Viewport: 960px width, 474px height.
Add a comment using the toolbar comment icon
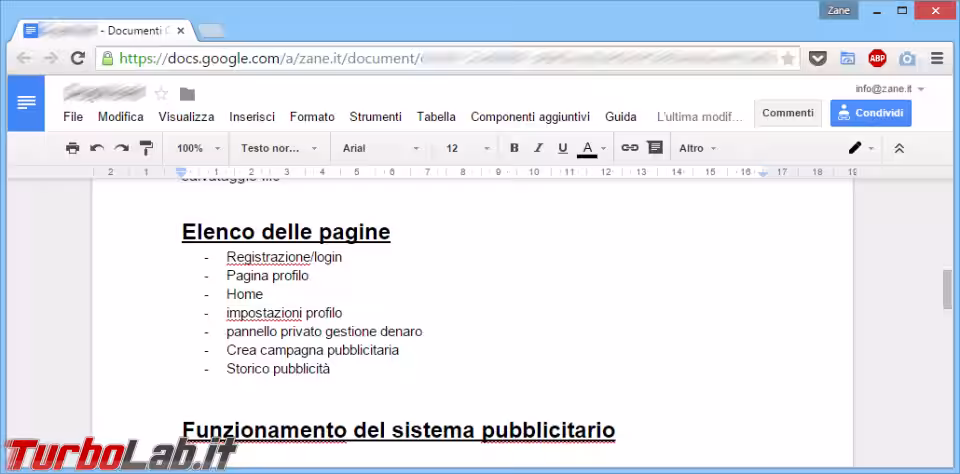click(655, 148)
